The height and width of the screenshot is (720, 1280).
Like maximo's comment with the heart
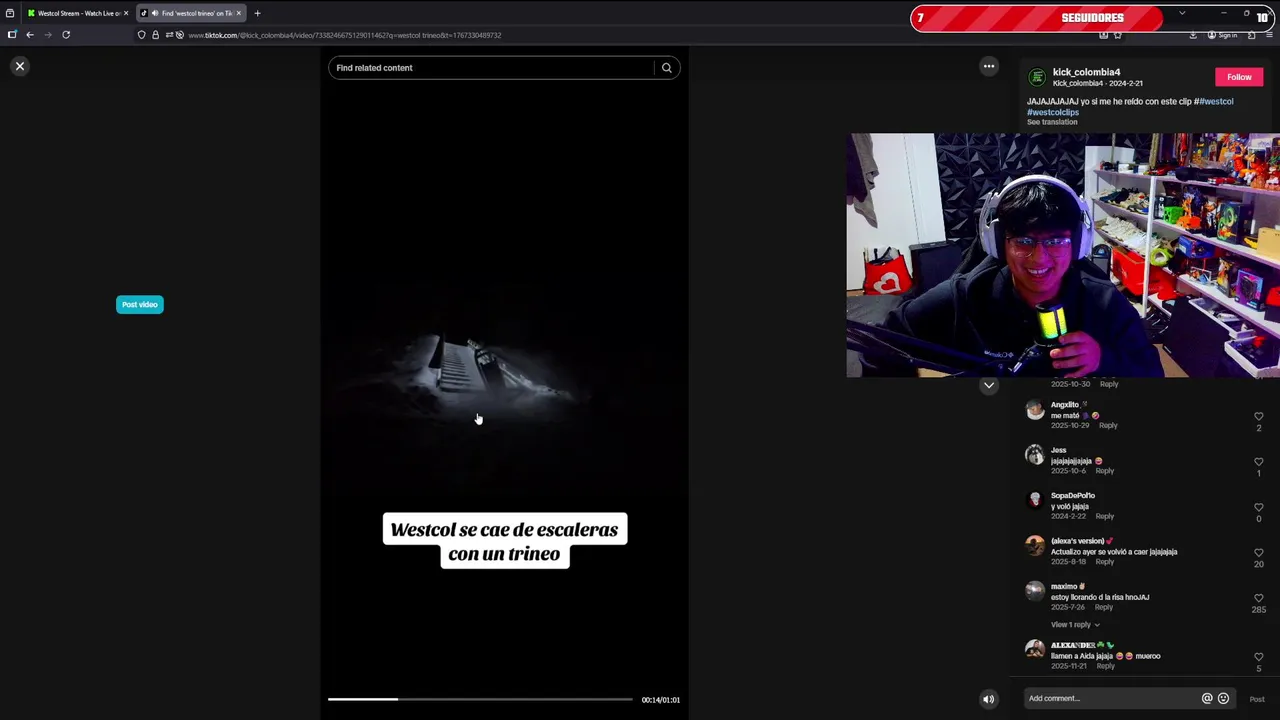coord(1259,598)
